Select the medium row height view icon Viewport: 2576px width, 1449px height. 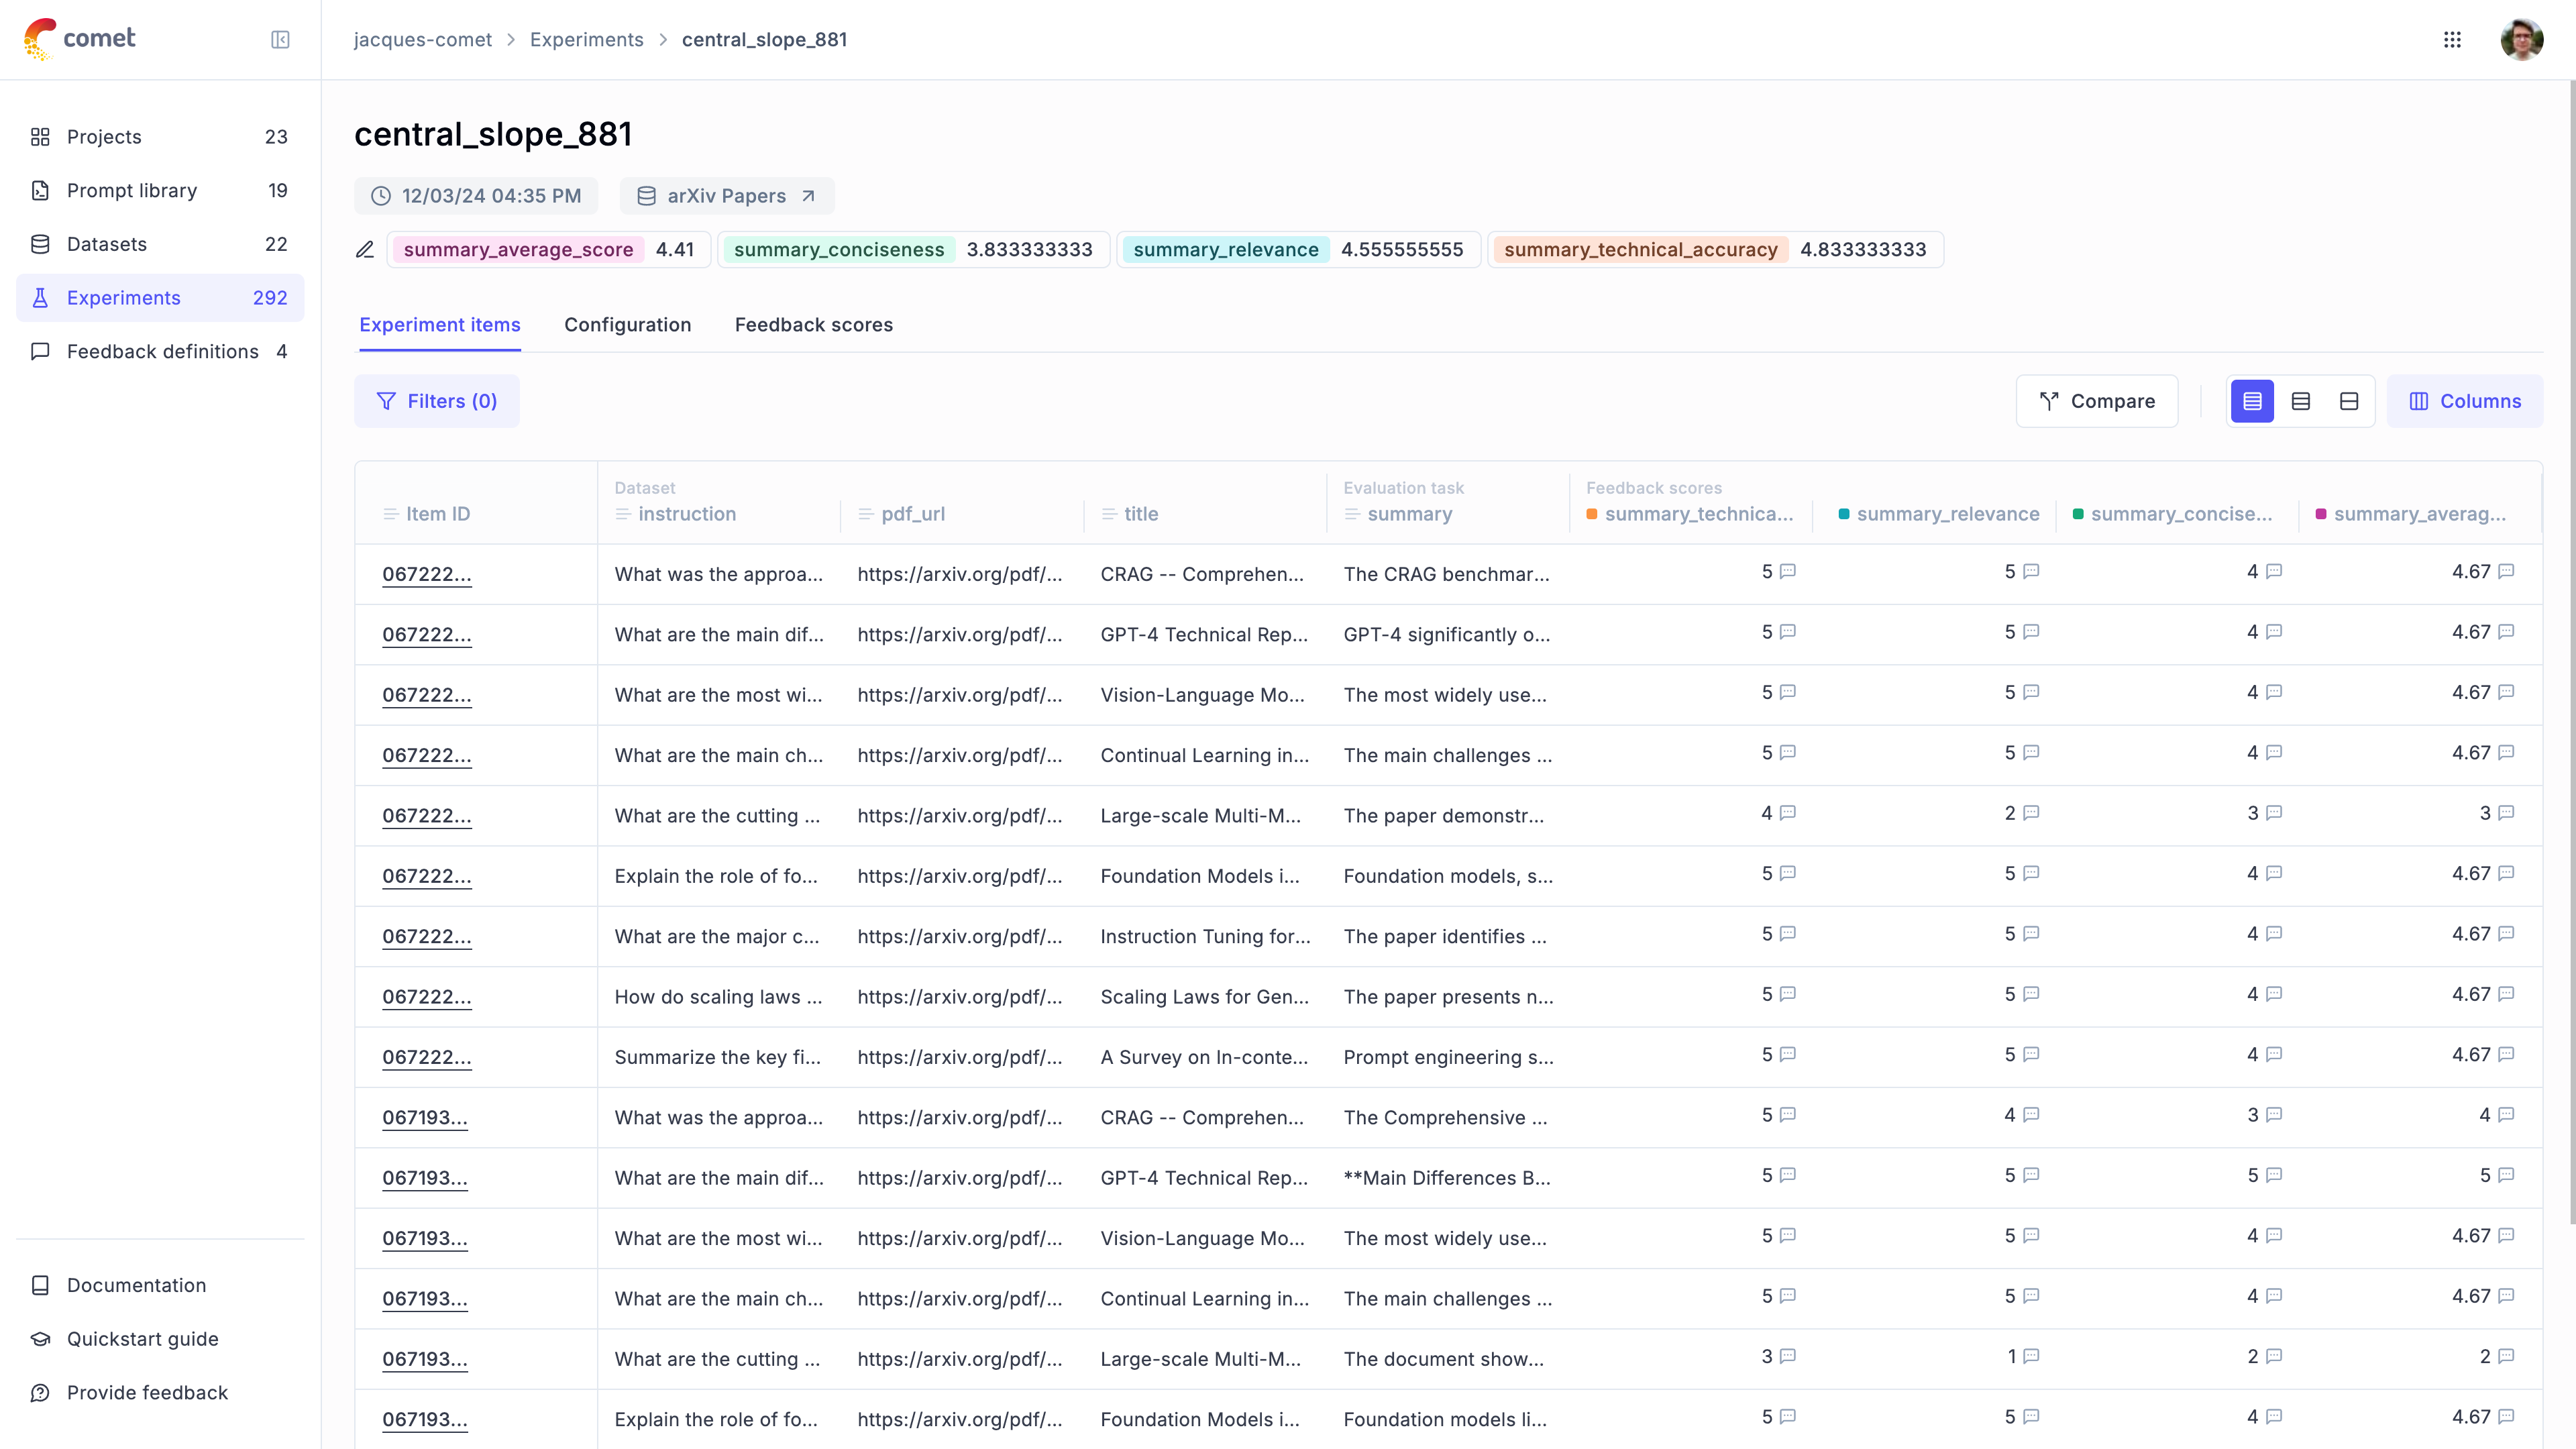(x=2300, y=401)
